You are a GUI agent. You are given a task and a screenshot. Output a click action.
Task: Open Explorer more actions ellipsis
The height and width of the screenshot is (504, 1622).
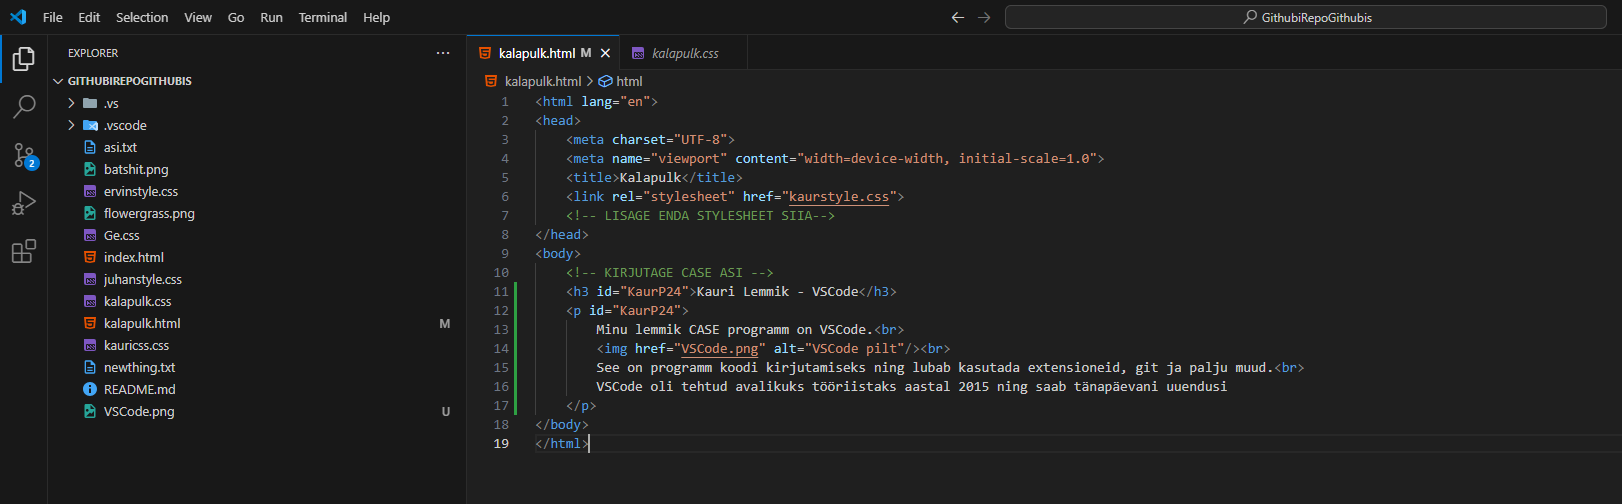(x=443, y=53)
